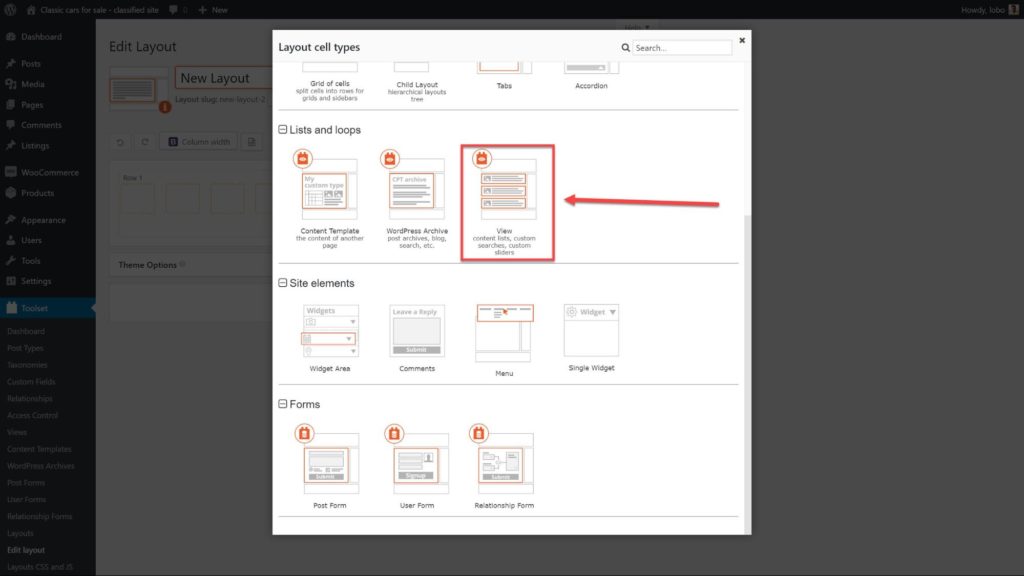Select the Content Template cell type
Viewport: 1024px width, 576px height.
pos(330,200)
